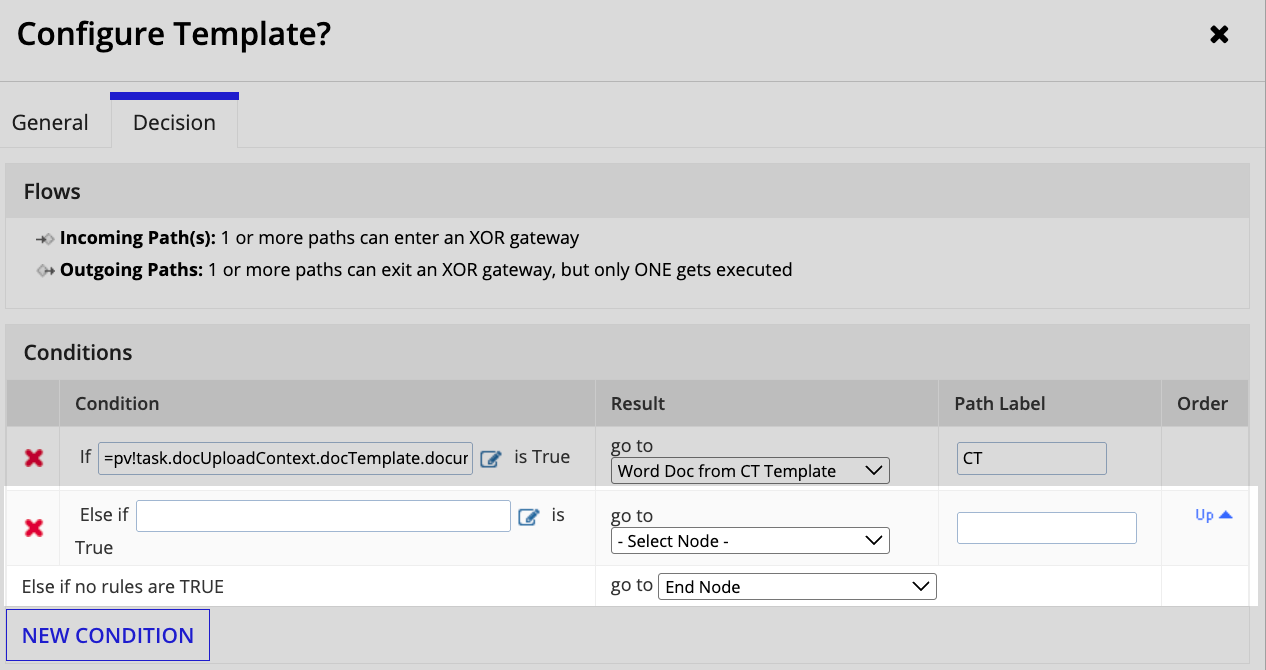The height and width of the screenshot is (670, 1266).
Task: Click the 'Order' column header
Action: coord(1203,404)
